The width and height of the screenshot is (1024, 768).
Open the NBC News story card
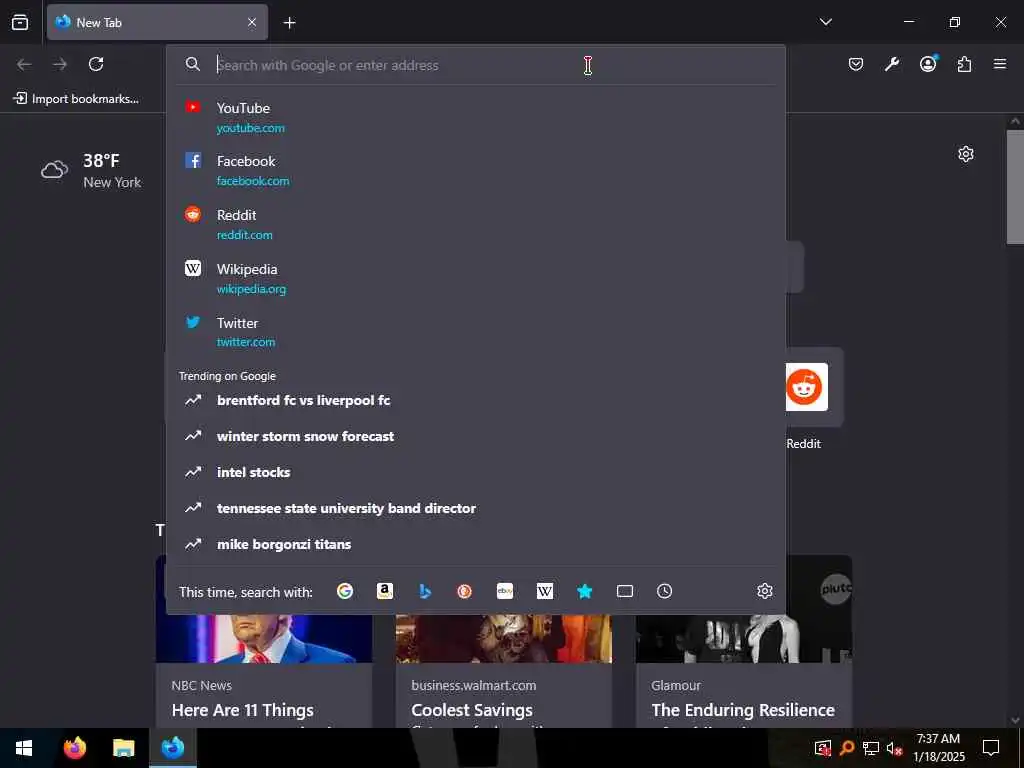pyautogui.click(x=264, y=671)
